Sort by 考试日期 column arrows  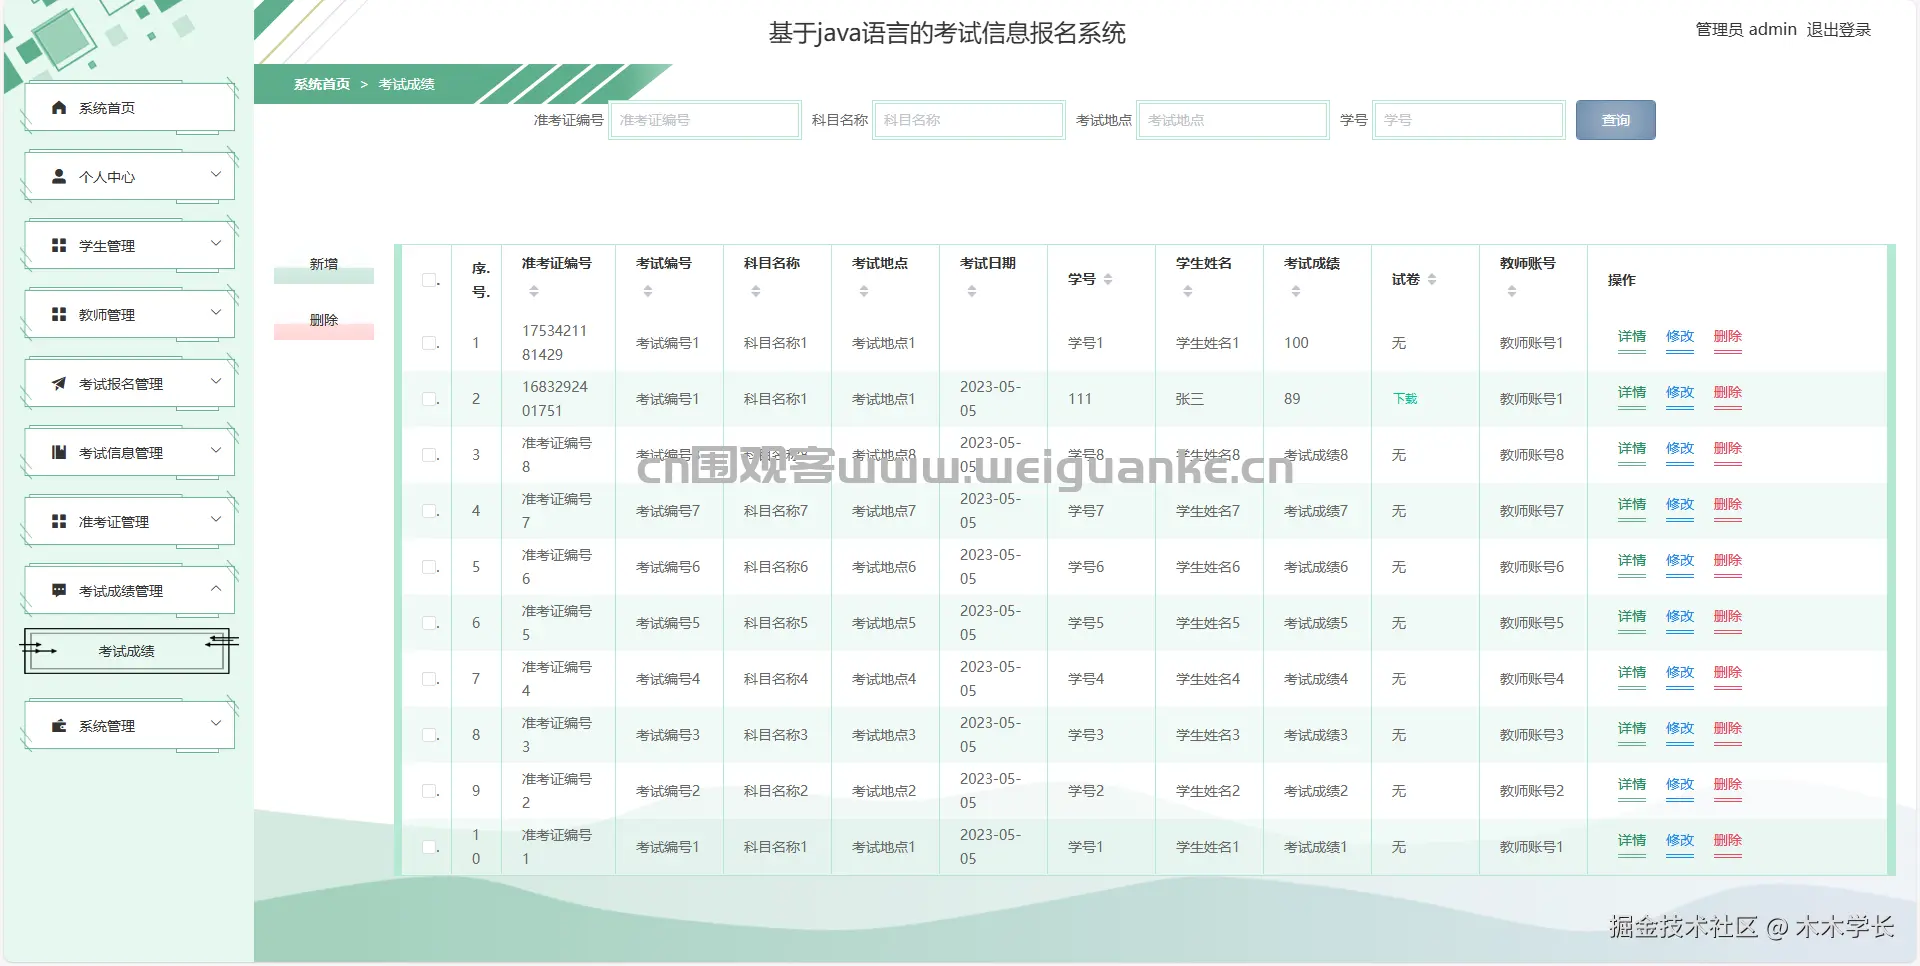point(972,291)
